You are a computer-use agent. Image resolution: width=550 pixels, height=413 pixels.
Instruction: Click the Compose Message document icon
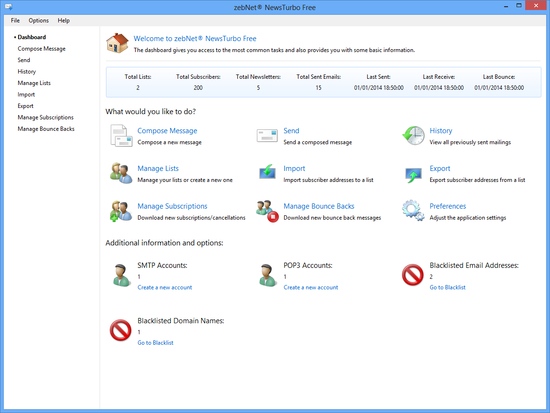coord(121,136)
